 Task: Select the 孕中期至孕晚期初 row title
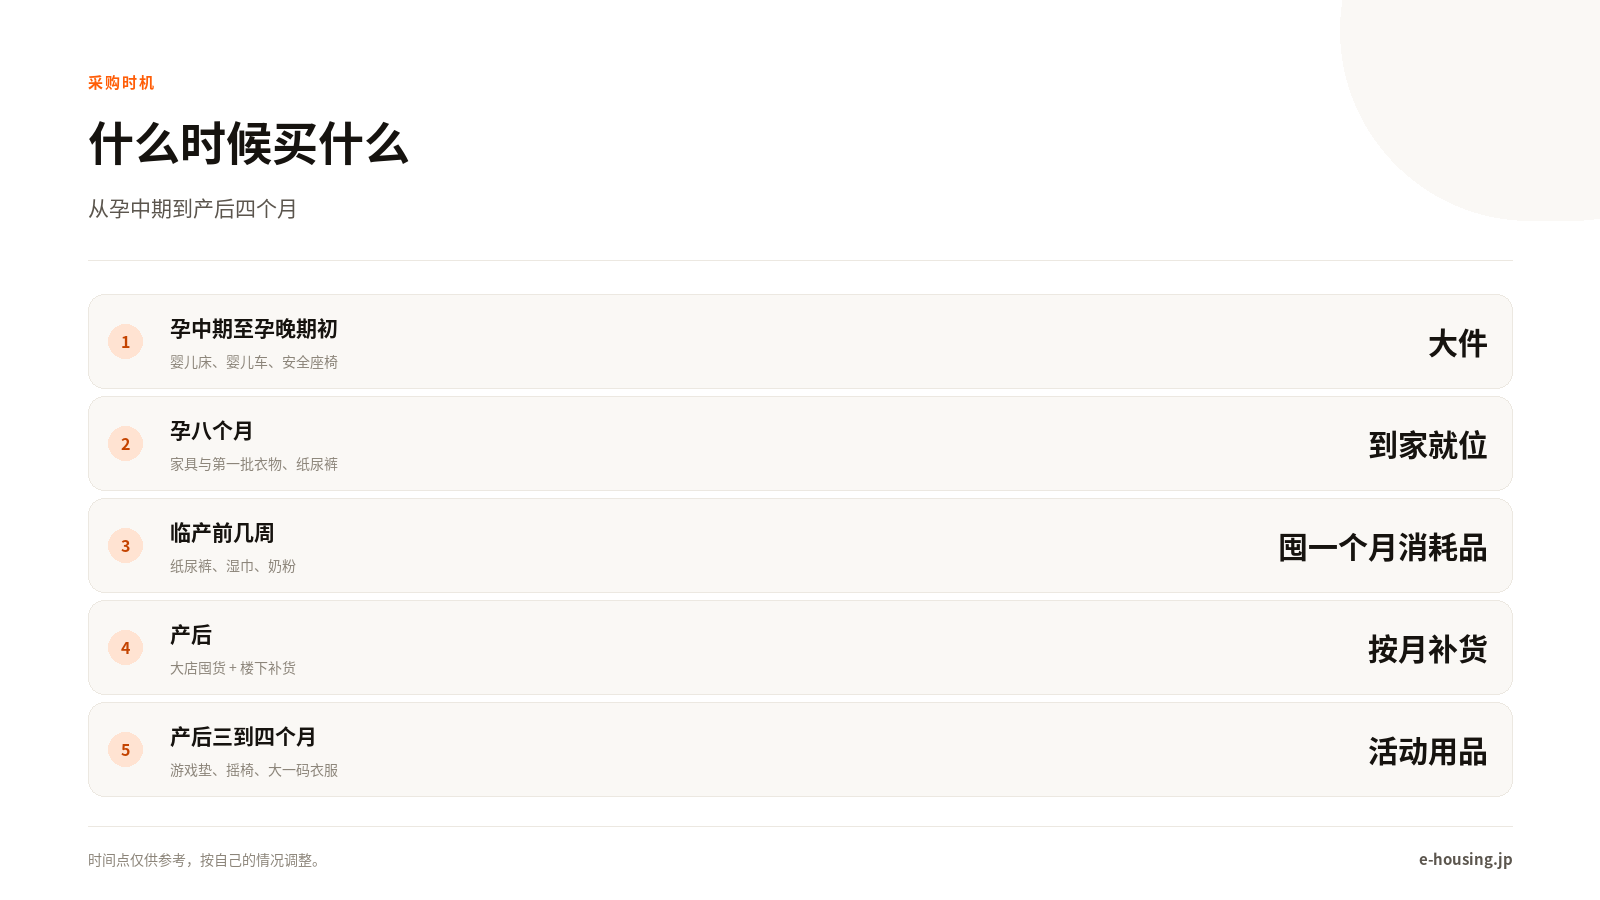[x=254, y=329]
